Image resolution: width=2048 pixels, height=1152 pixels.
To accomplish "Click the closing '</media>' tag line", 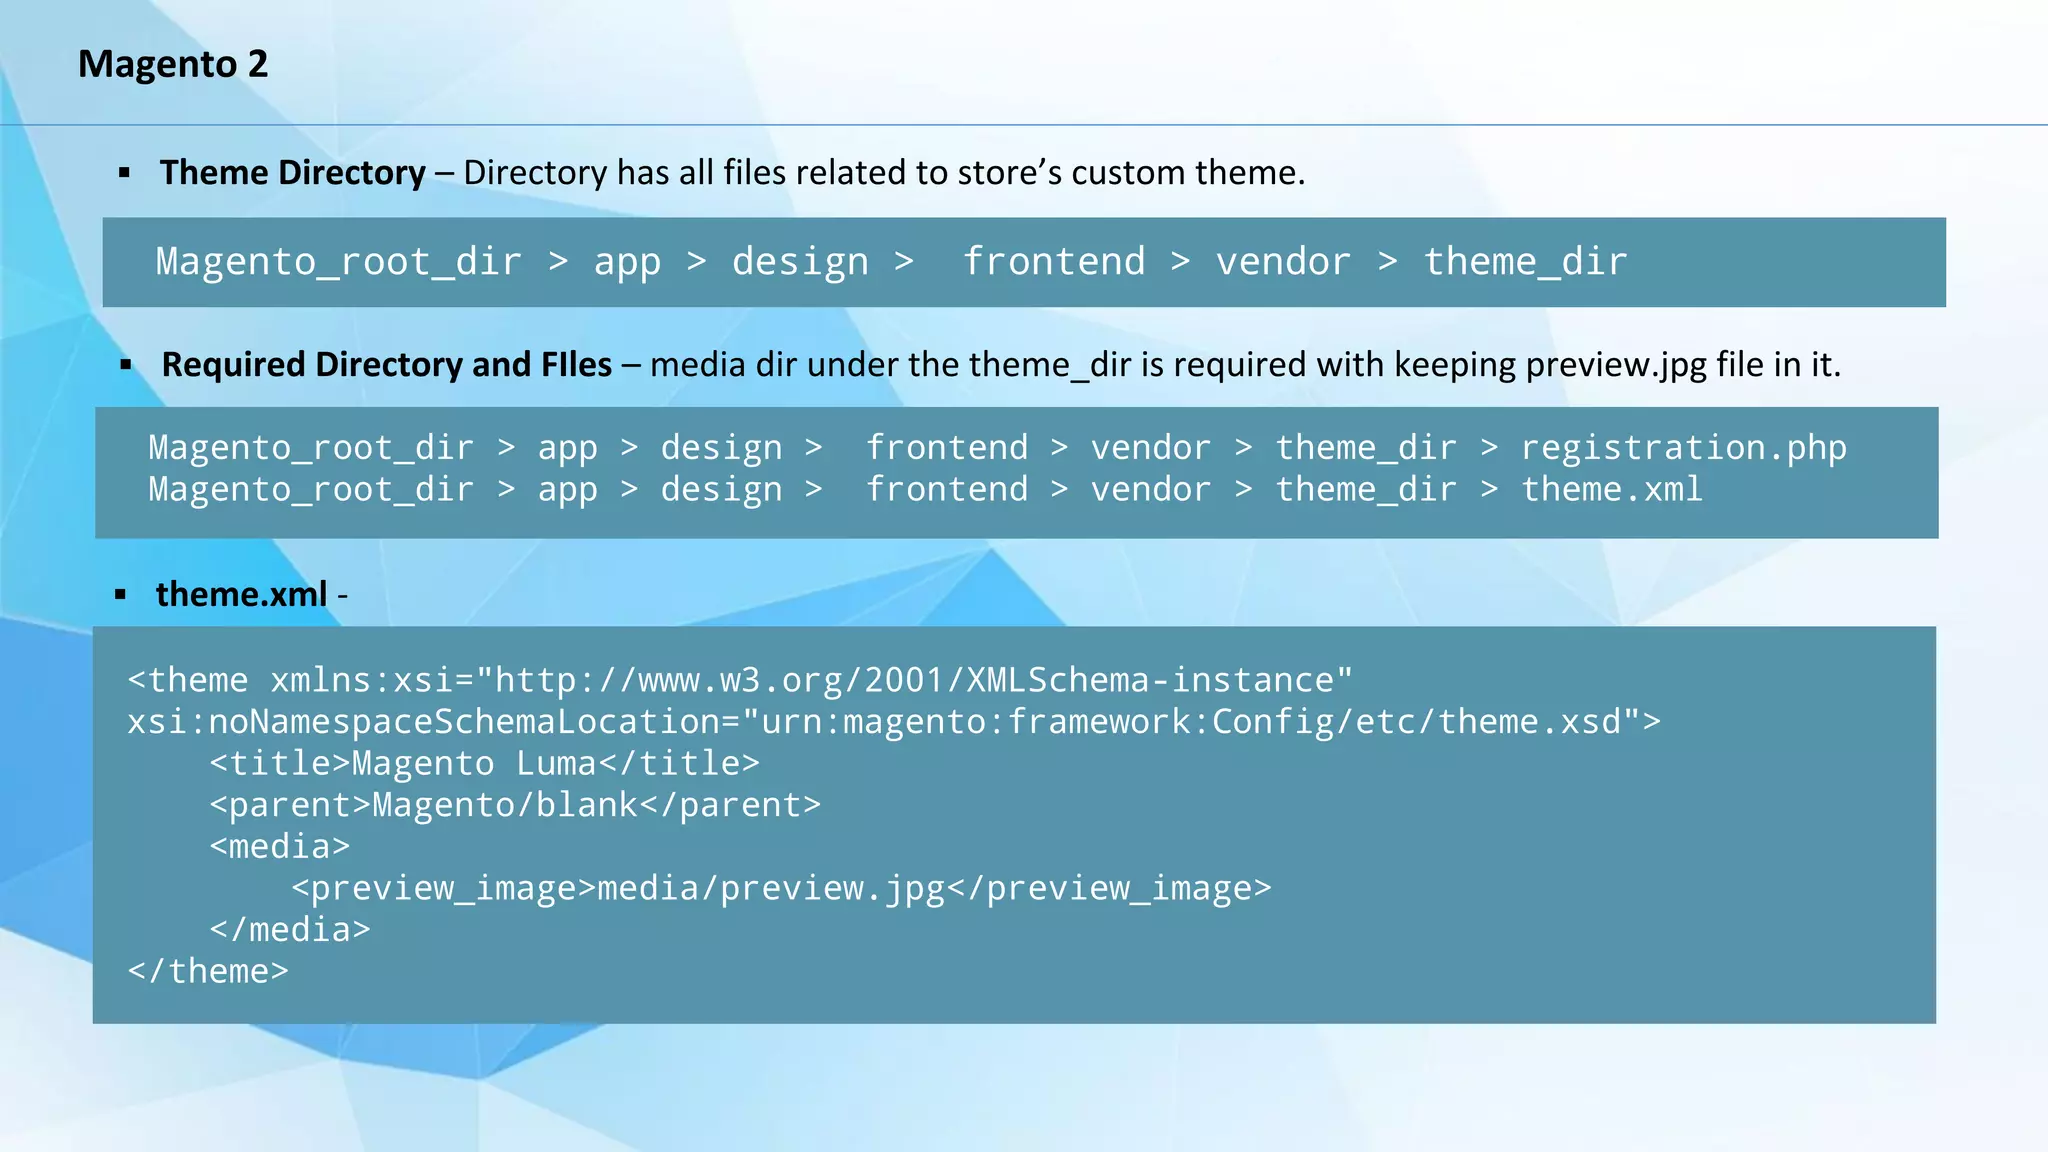I will coord(290,930).
